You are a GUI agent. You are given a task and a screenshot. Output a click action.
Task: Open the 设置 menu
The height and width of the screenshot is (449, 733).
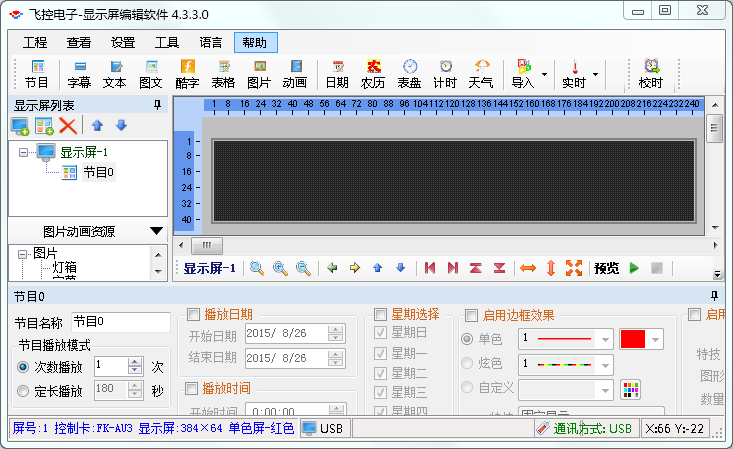pos(123,42)
